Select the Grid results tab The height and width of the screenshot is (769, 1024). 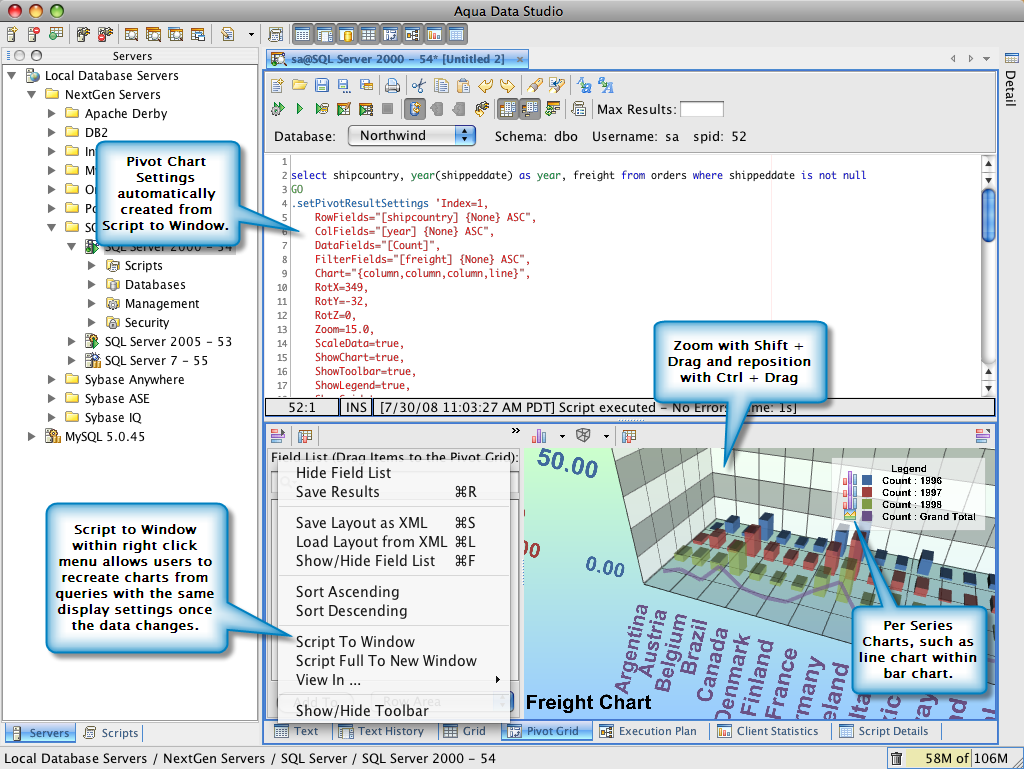tap(465, 731)
